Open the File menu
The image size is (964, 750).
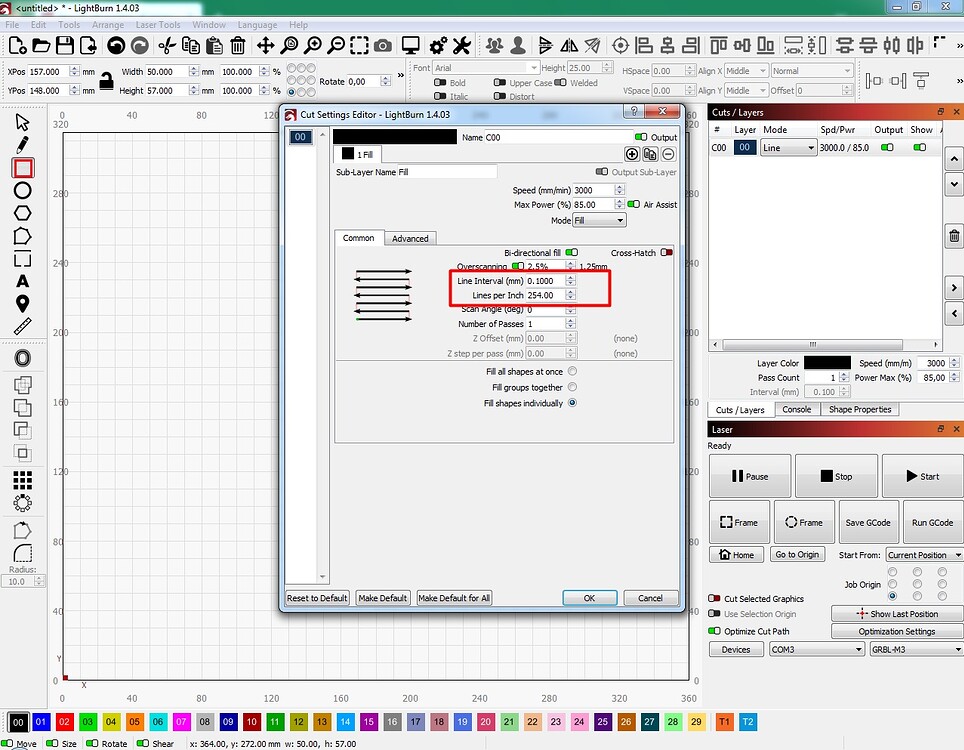coord(12,25)
